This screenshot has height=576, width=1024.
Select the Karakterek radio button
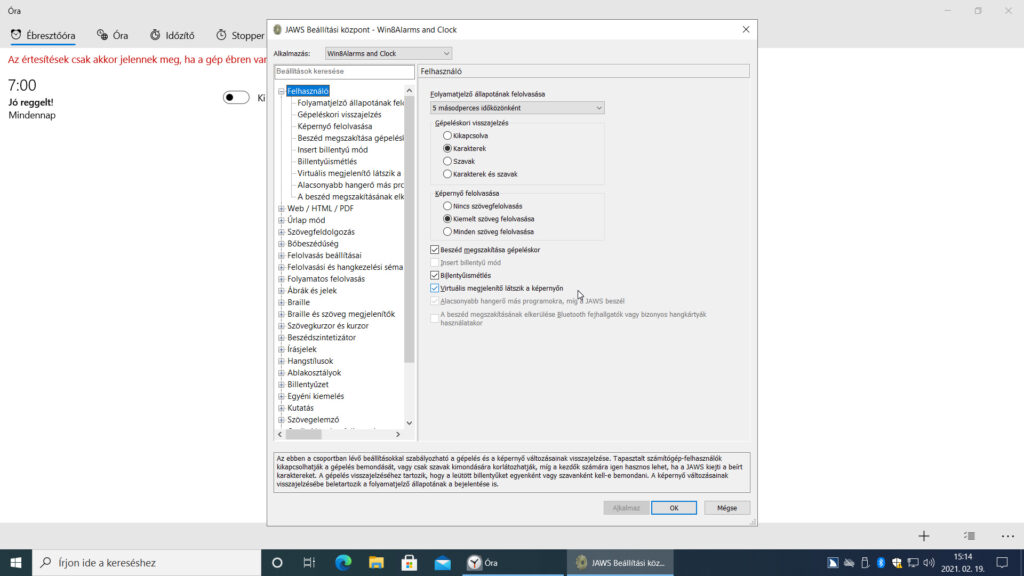tap(447, 148)
